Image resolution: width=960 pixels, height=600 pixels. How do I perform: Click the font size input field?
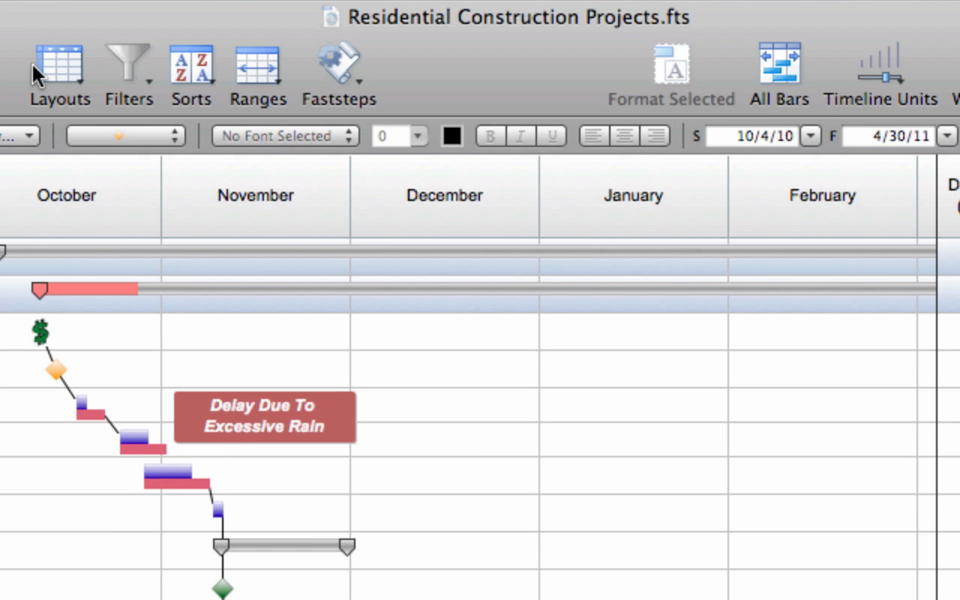[x=391, y=136]
